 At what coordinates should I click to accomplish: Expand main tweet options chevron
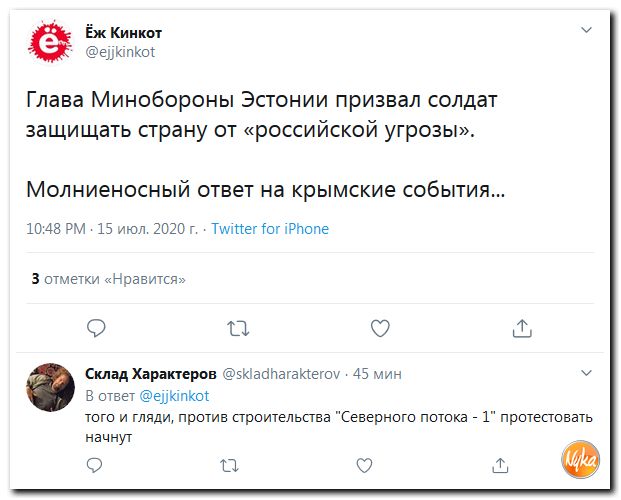[x=587, y=30]
